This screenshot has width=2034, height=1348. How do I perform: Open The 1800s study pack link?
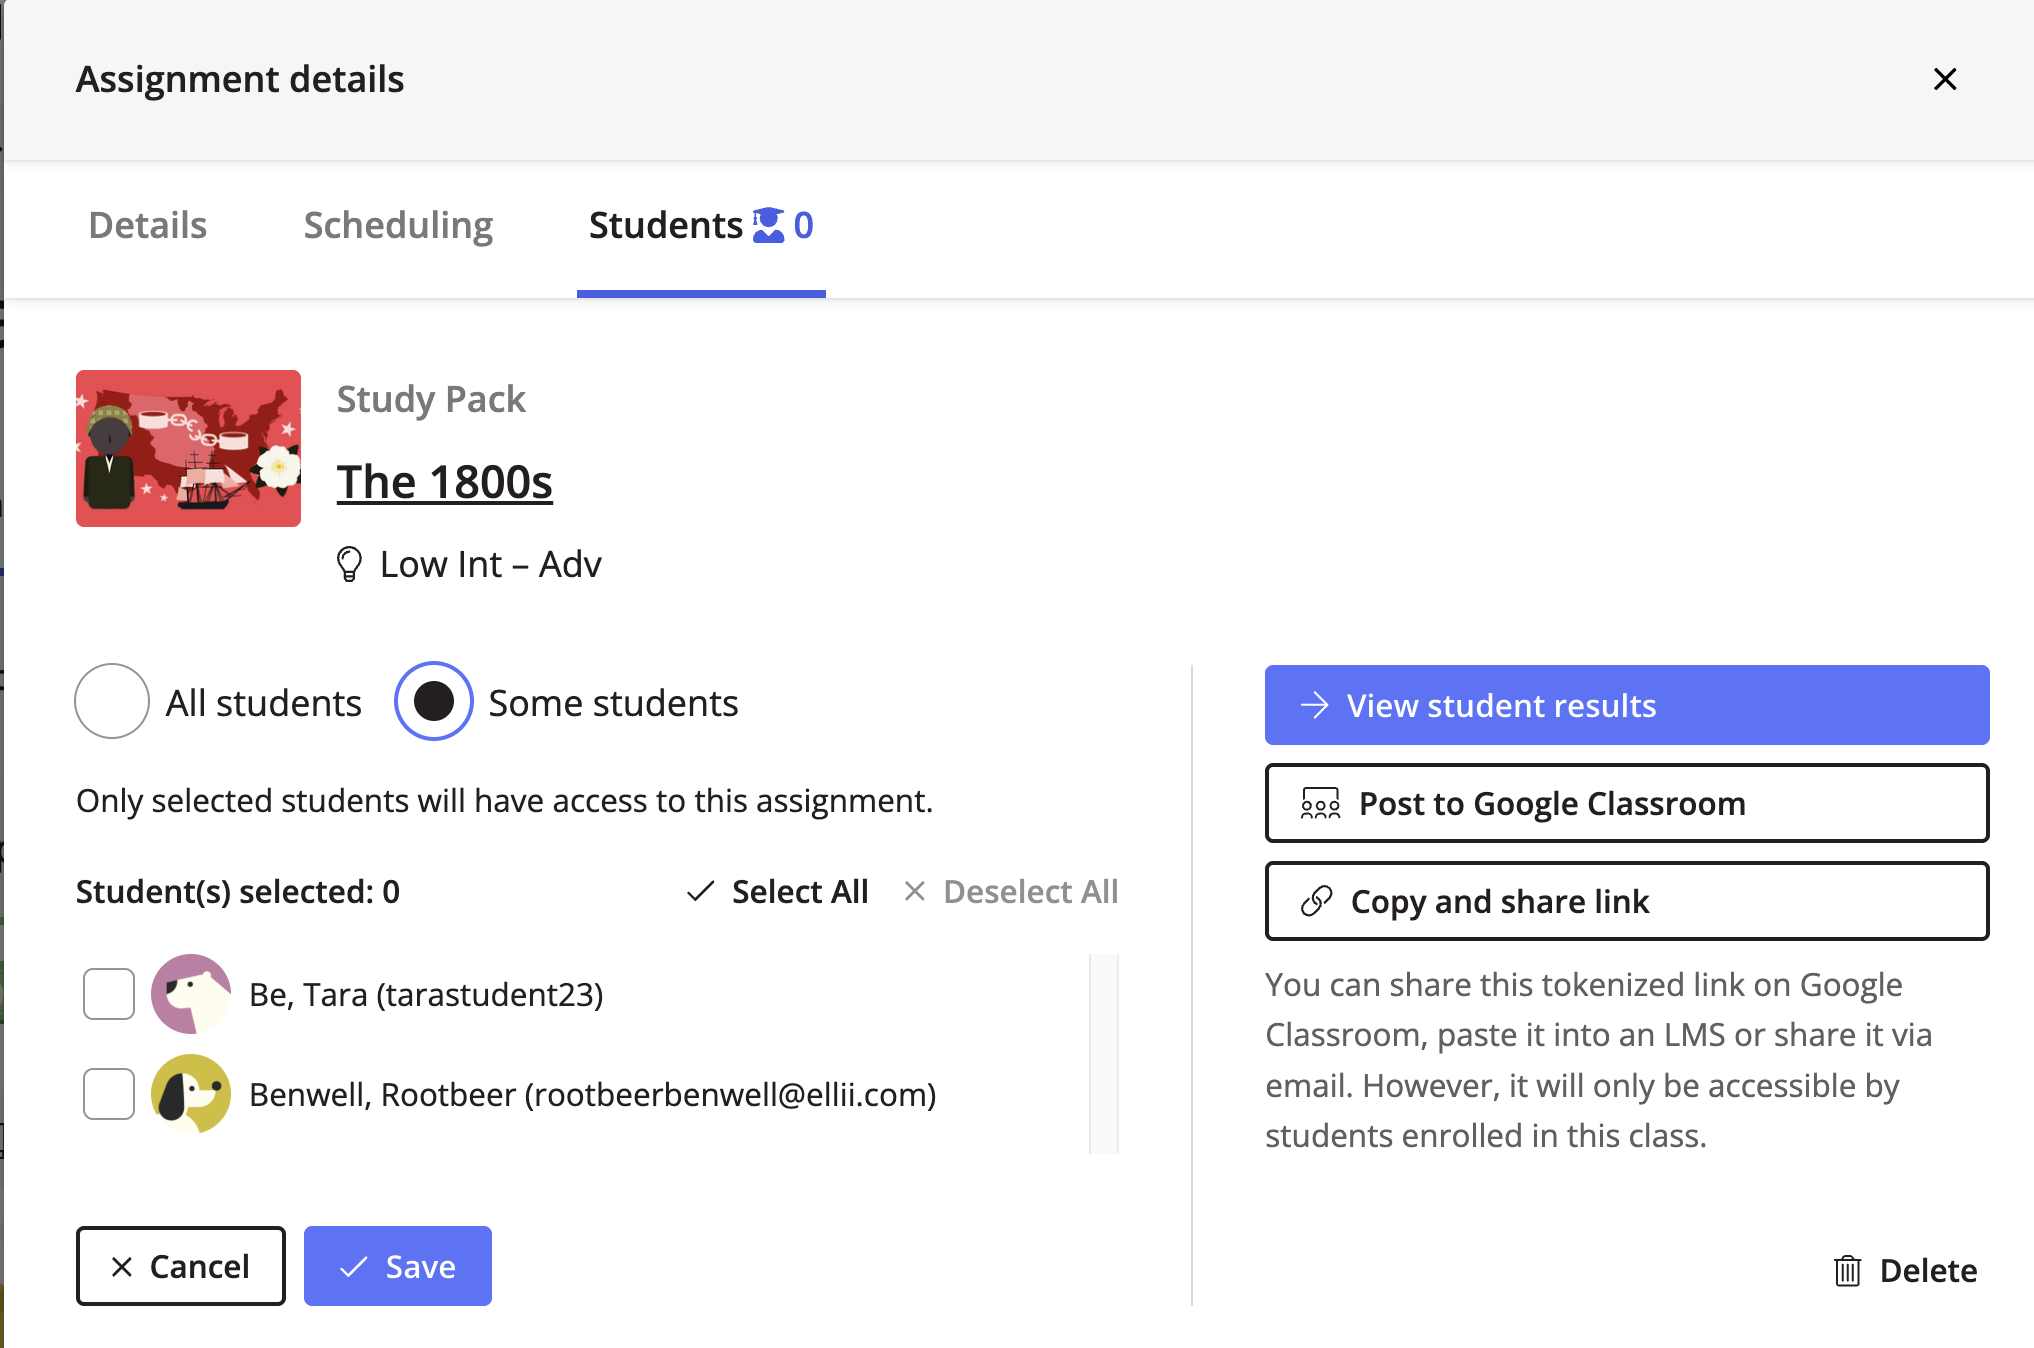tap(445, 481)
